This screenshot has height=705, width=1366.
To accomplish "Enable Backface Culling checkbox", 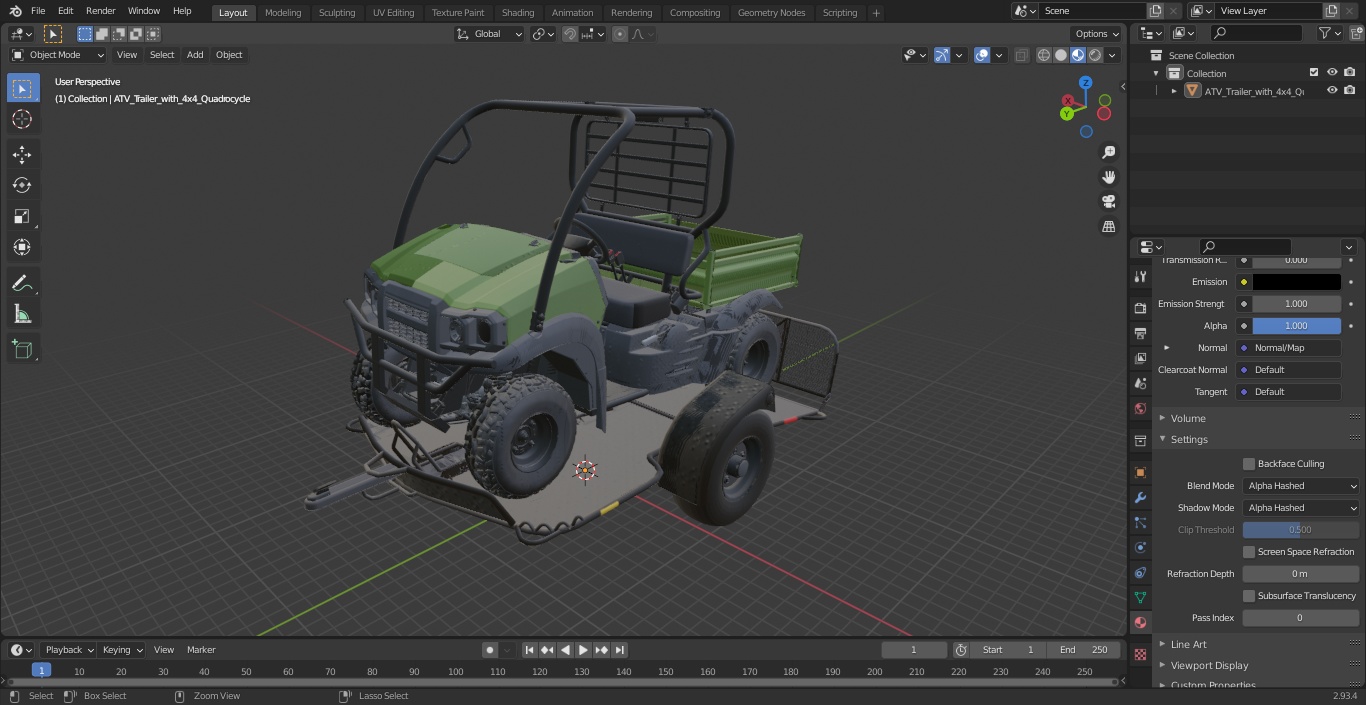I will [x=1249, y=464].
